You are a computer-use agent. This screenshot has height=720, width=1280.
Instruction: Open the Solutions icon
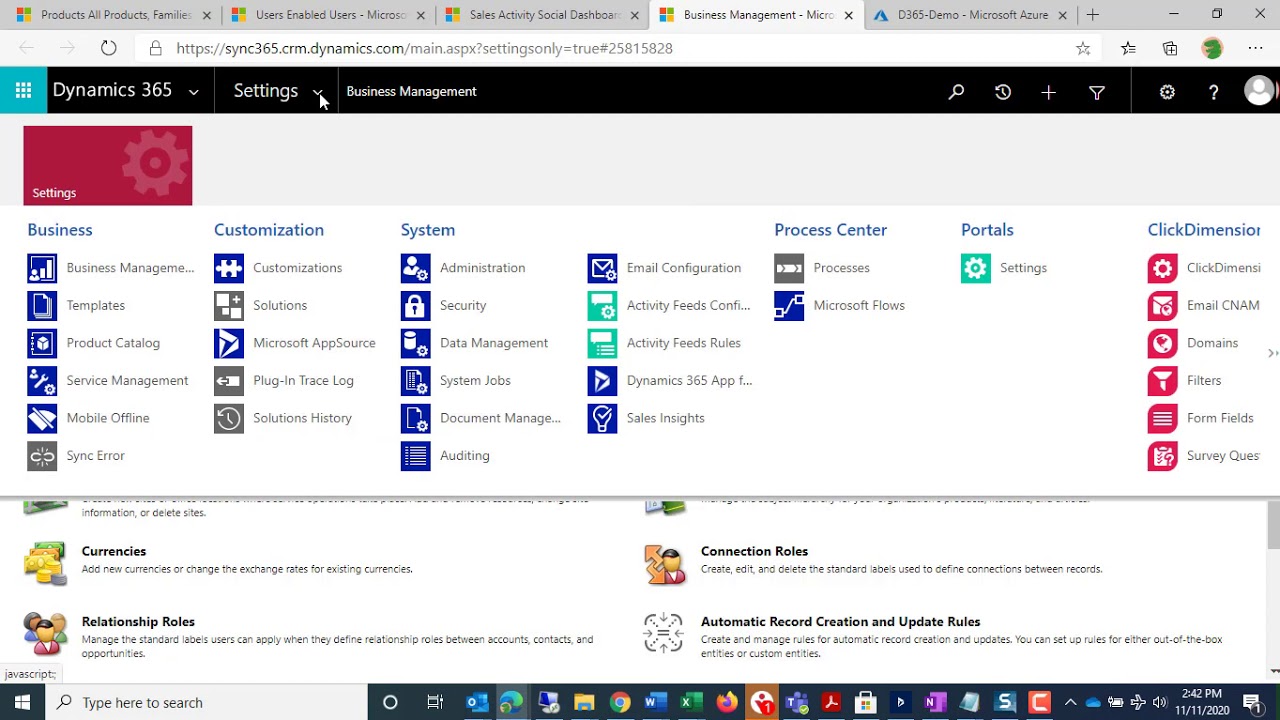[229, 305]
